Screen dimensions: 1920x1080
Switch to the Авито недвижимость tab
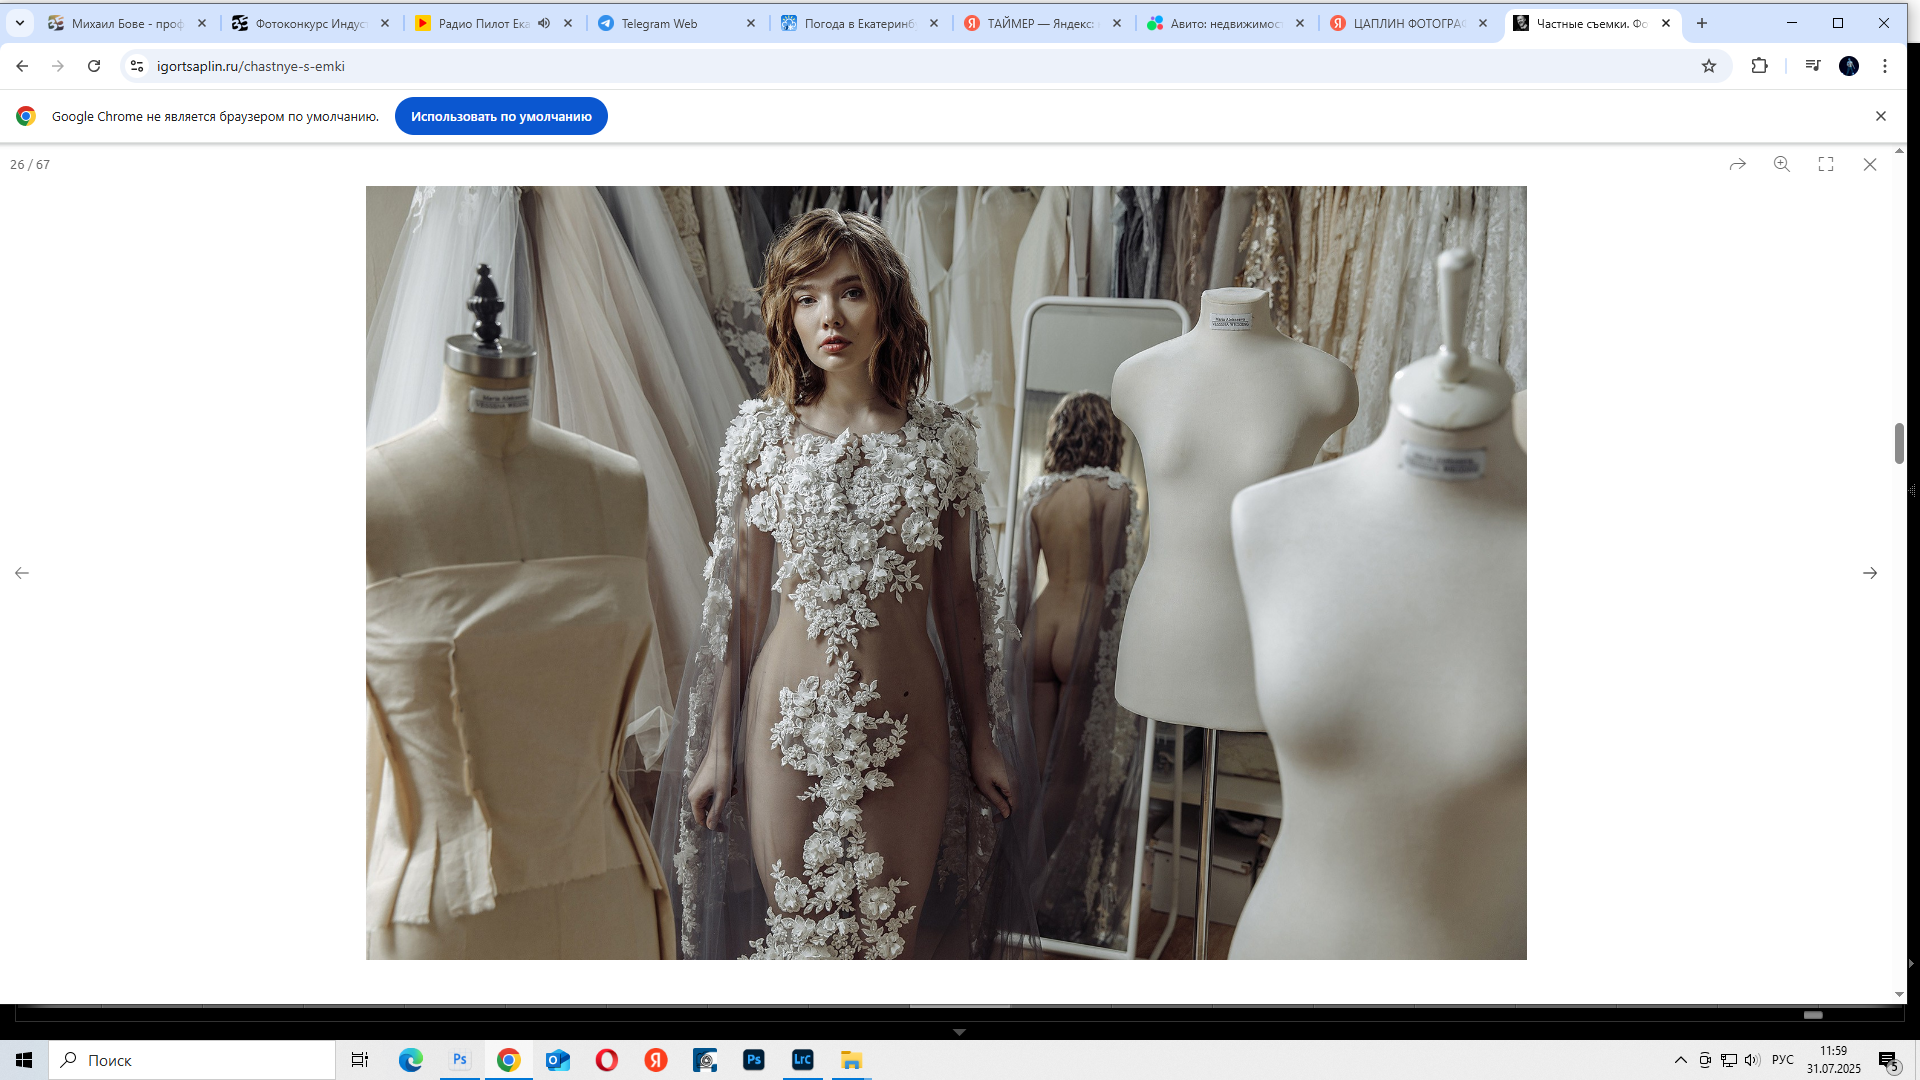(1225, 23)
